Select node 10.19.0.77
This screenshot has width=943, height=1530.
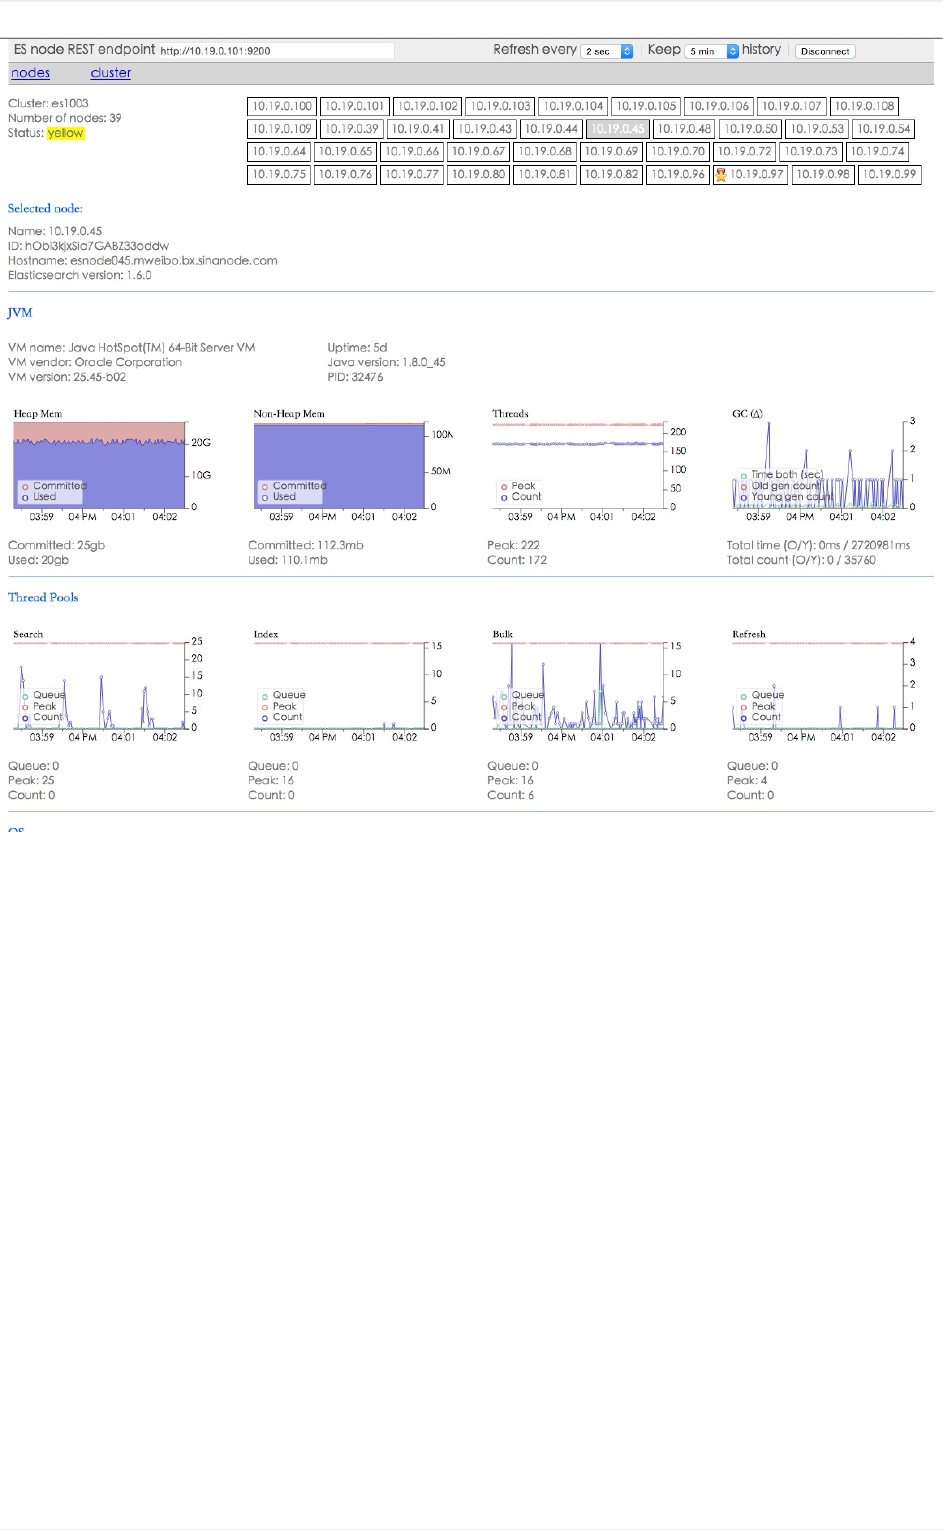[x=412, y=174]
